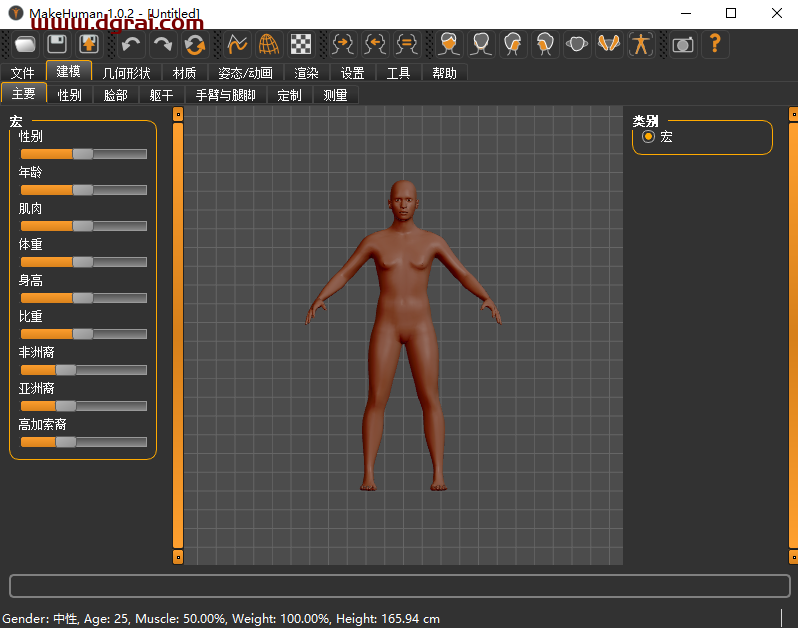Viewport: 798px width, 628px height.
Task: Open the 渲染 tab
Action: pyautogui.click(x=306, y=73)
